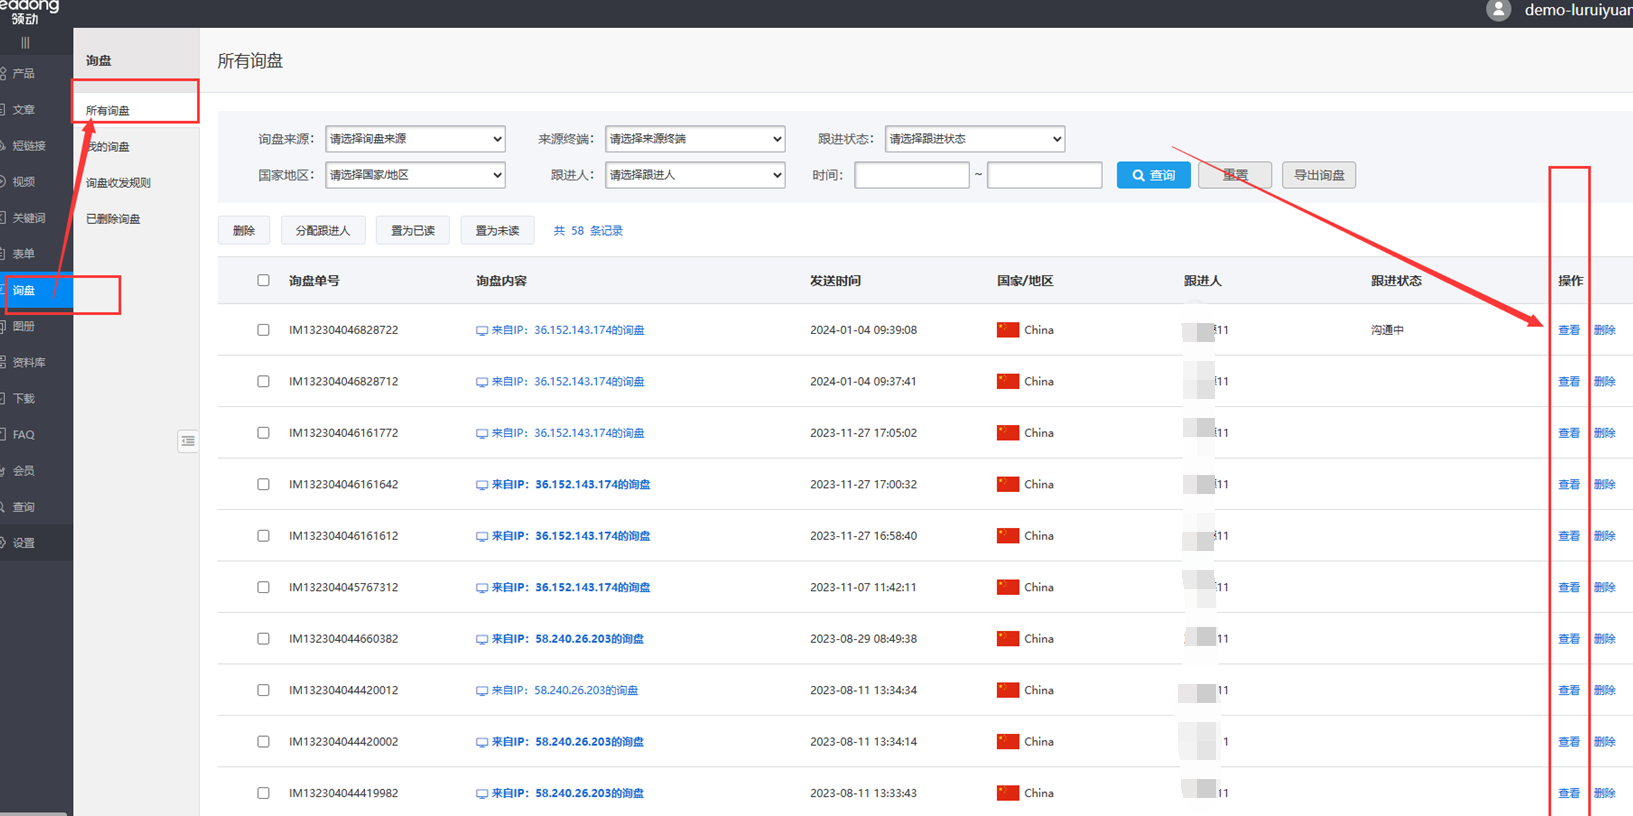Viewport: 1633px width, 816px height.
Task: Click China flag icon in first row
Action: click(1007, 330)
